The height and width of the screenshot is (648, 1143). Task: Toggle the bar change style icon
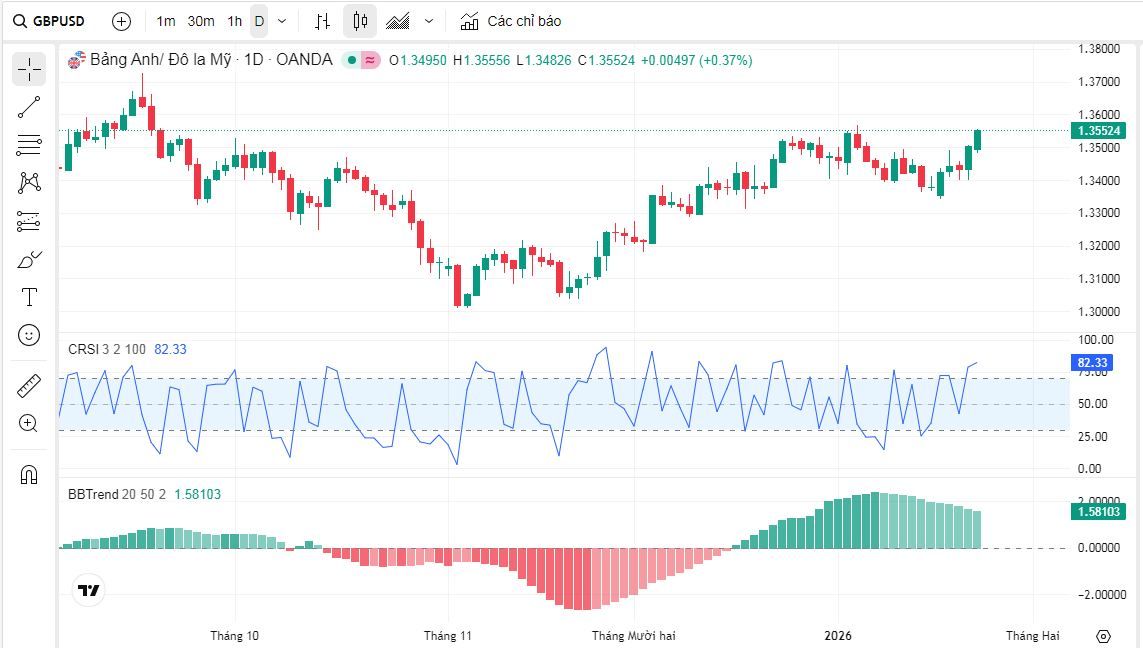[x=322, y=21]
